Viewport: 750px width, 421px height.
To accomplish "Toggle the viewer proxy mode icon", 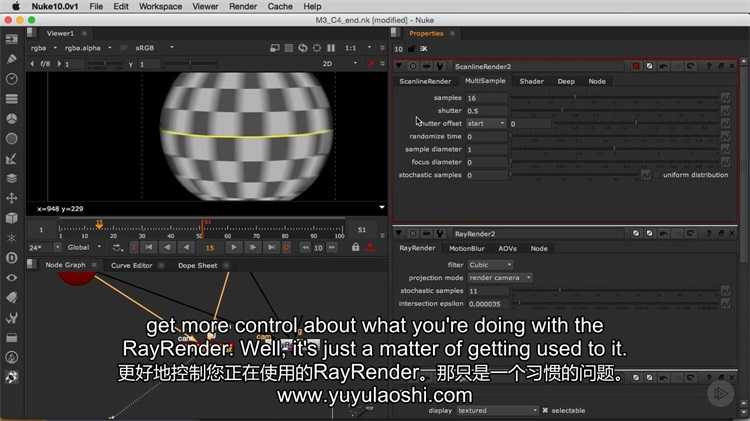I will point(288,48).
